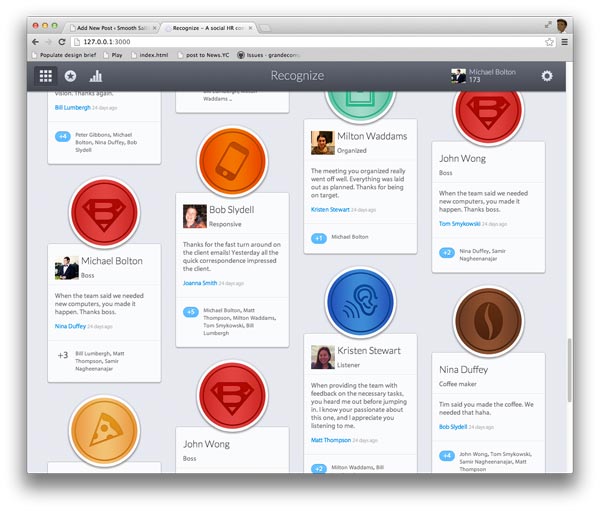The width and height of the screenshot is (600, 511).
Task: Click the Chrome profile avatar icon
Action: coord(562,26)
